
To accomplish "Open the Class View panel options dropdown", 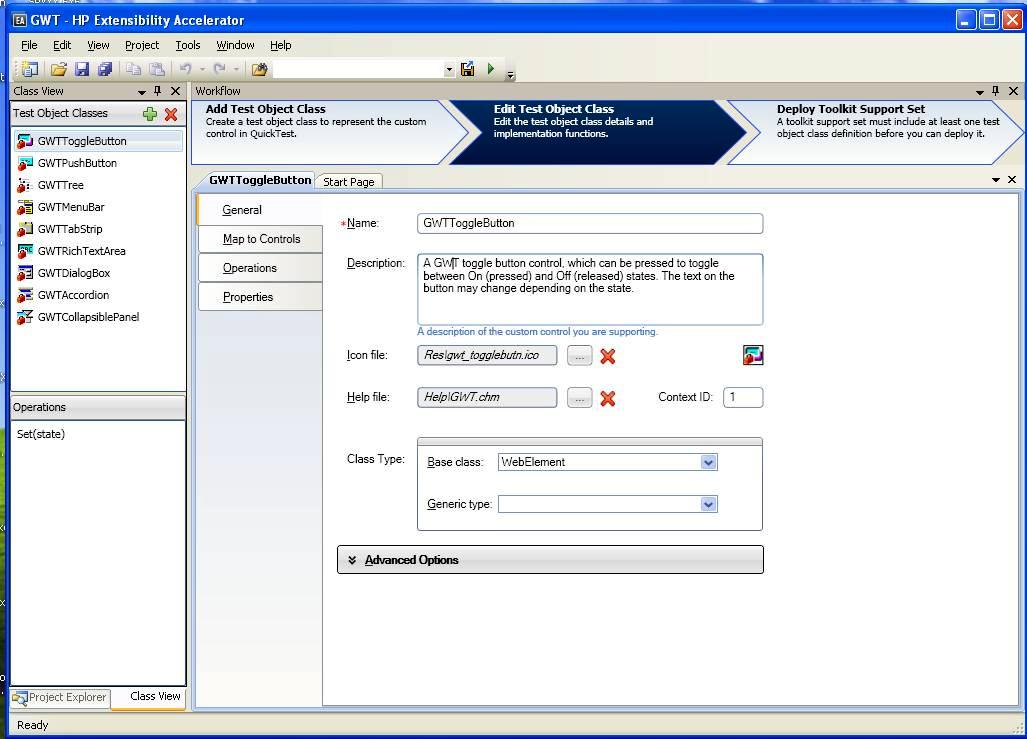I will pyautogui.click(x=141, y=92).
